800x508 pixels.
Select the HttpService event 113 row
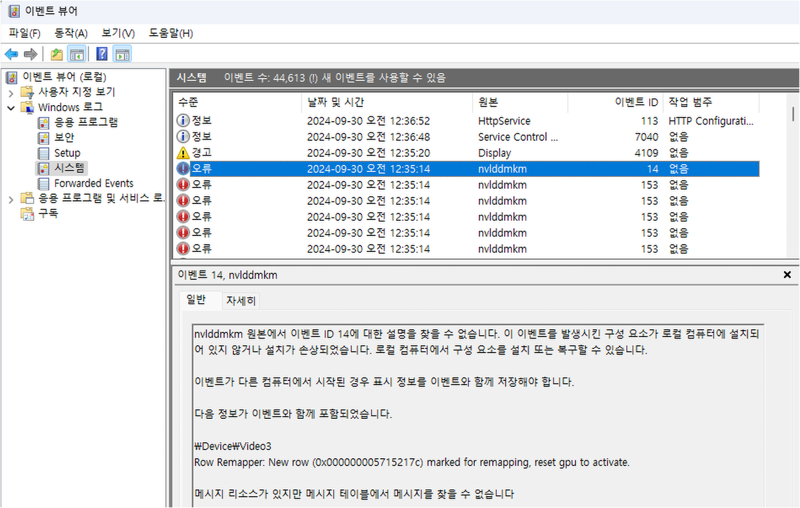467,121
